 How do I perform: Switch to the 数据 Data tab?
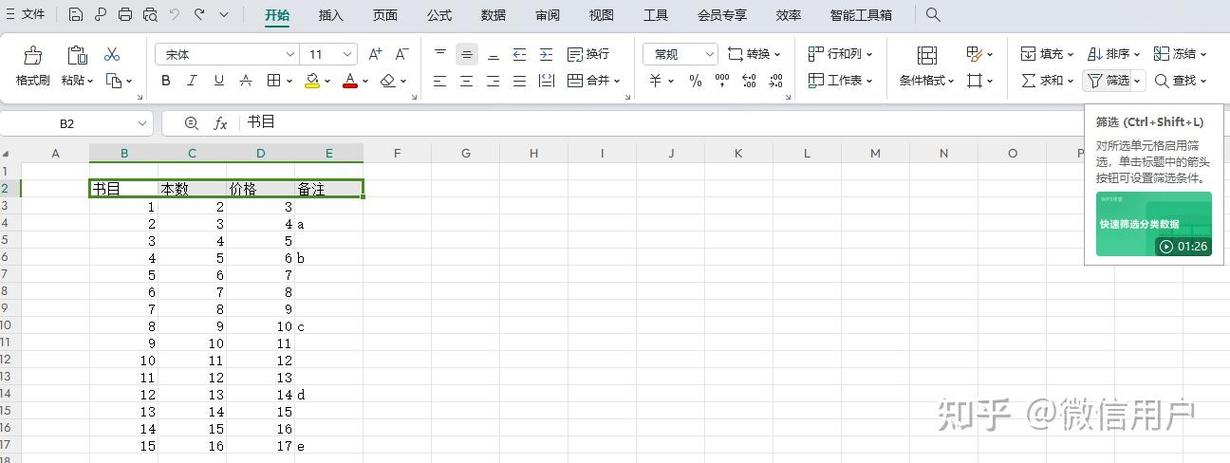click(493, 15)
